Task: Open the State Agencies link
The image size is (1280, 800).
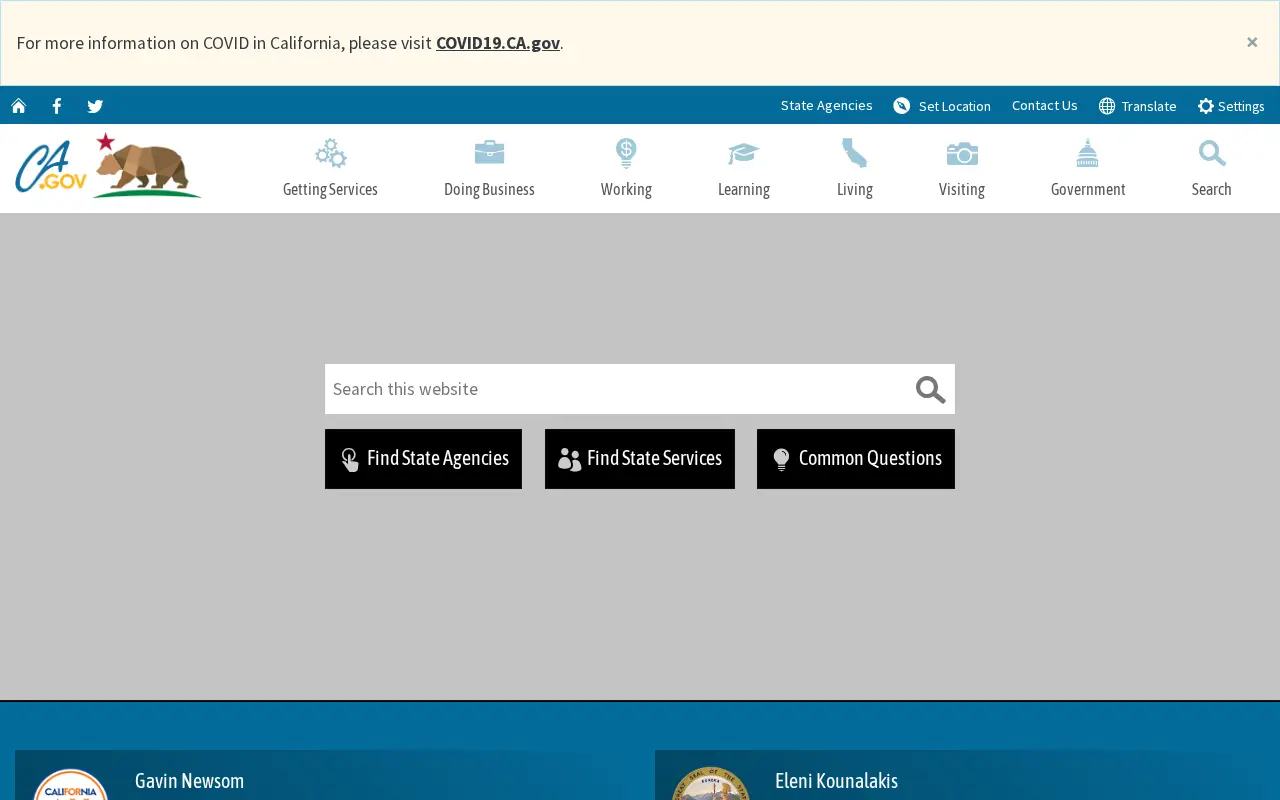Action: (x=827, y=105)
